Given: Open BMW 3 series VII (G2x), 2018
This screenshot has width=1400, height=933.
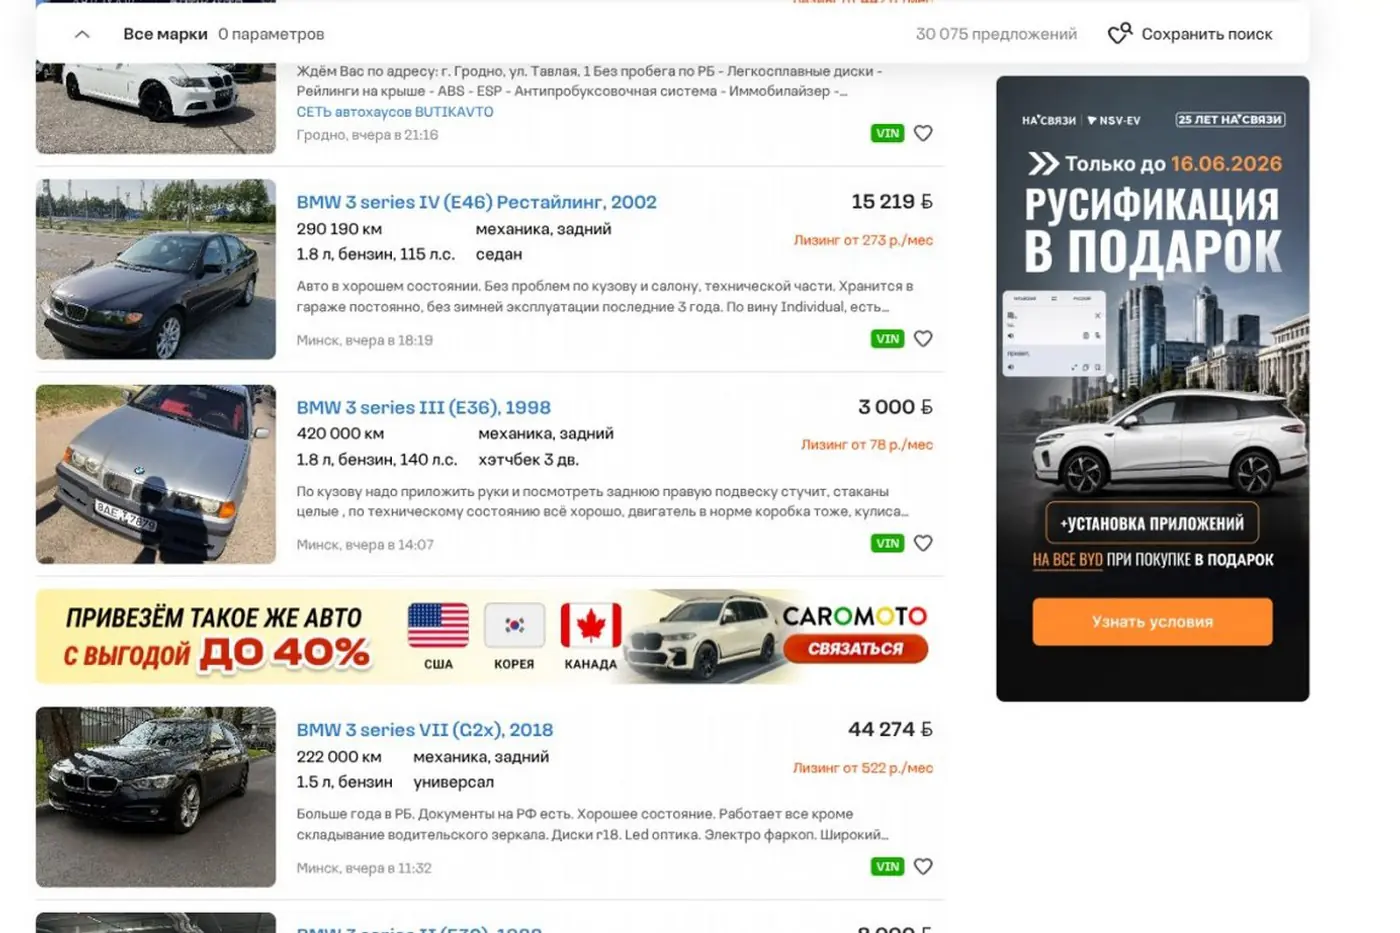Looking at the screenshot, I should pos(424,730).
